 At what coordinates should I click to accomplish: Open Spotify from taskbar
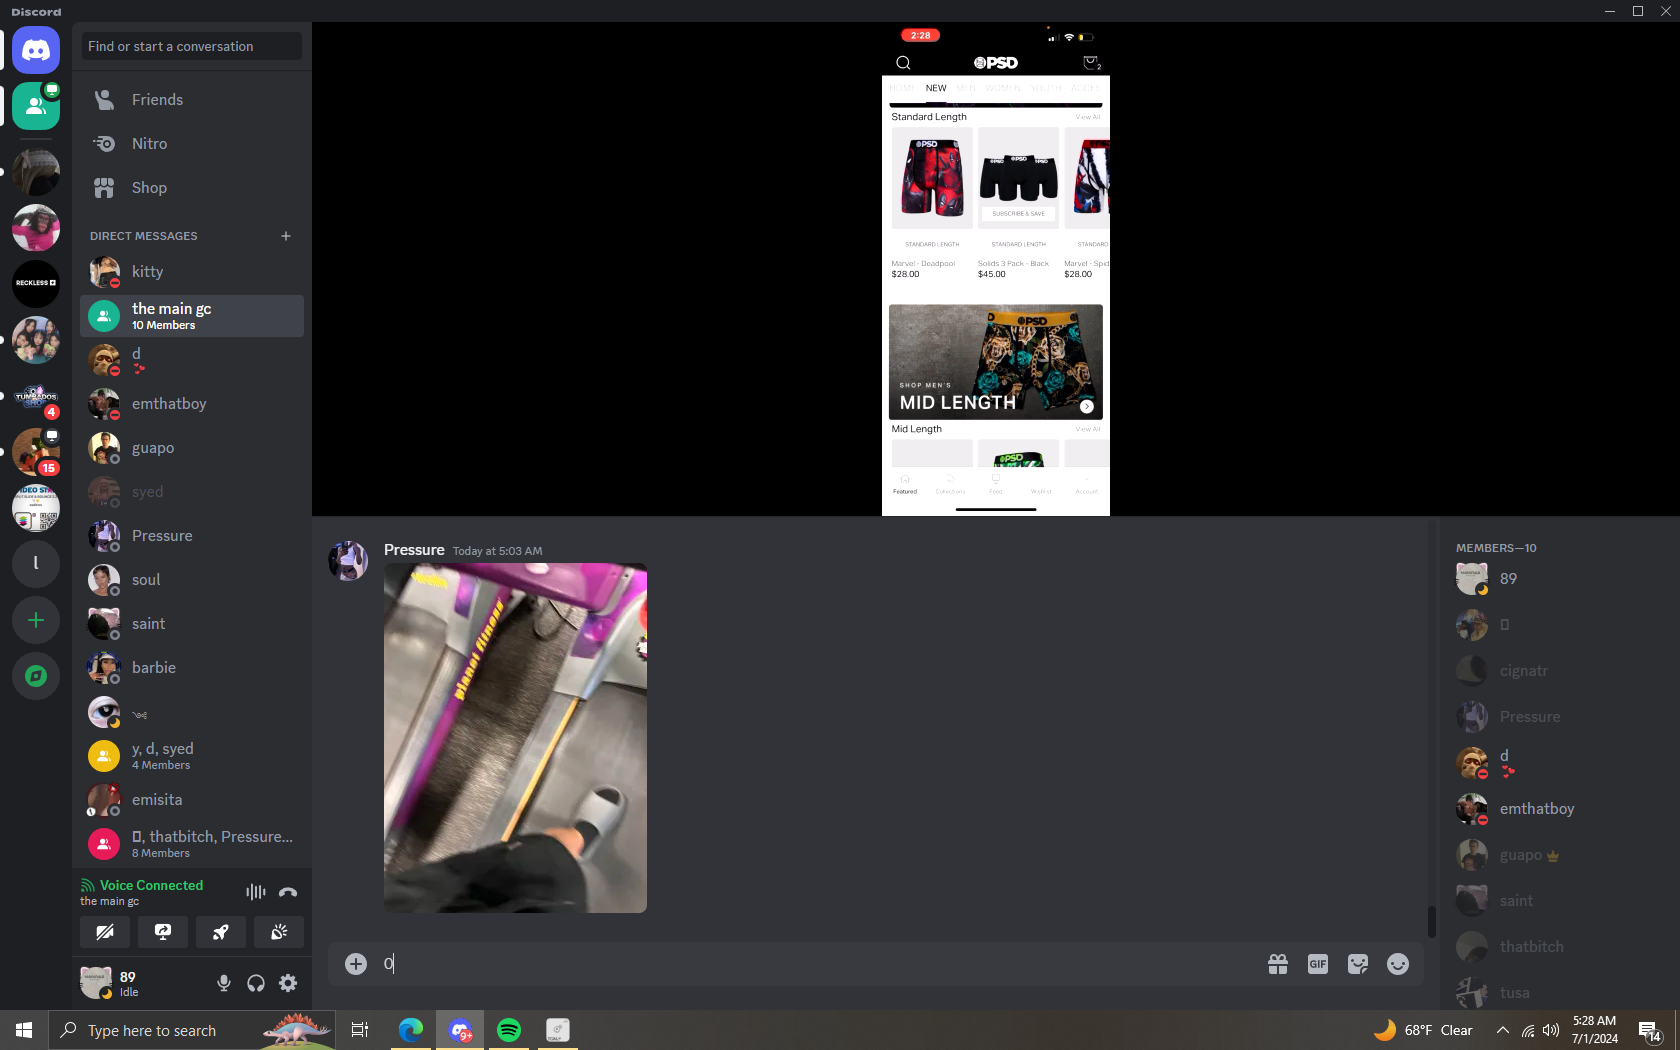[509, 1030]
